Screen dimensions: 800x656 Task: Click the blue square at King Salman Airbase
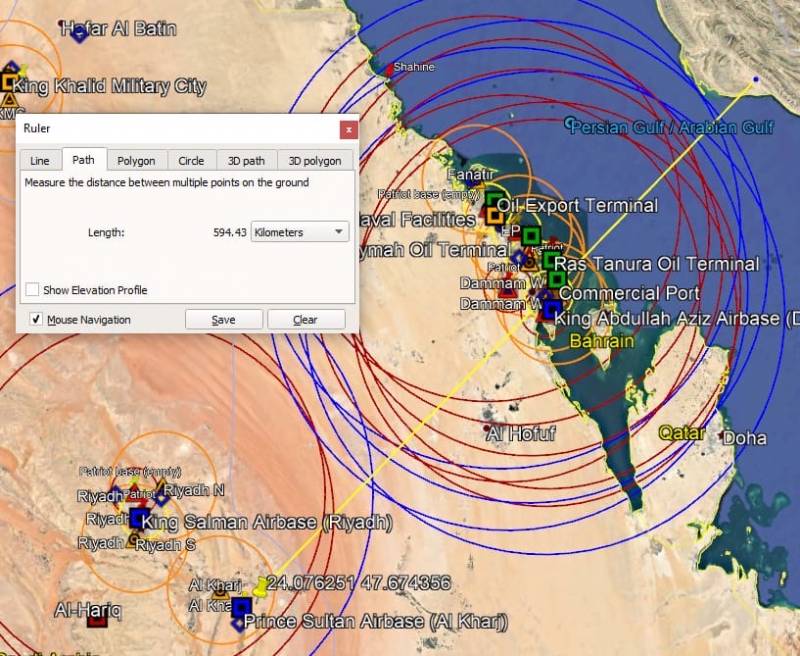[139, 518]
